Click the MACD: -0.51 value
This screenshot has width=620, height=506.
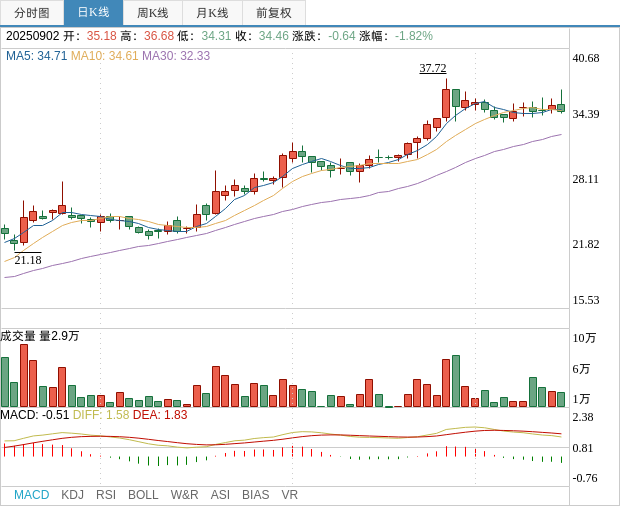[x=34, y=415]
